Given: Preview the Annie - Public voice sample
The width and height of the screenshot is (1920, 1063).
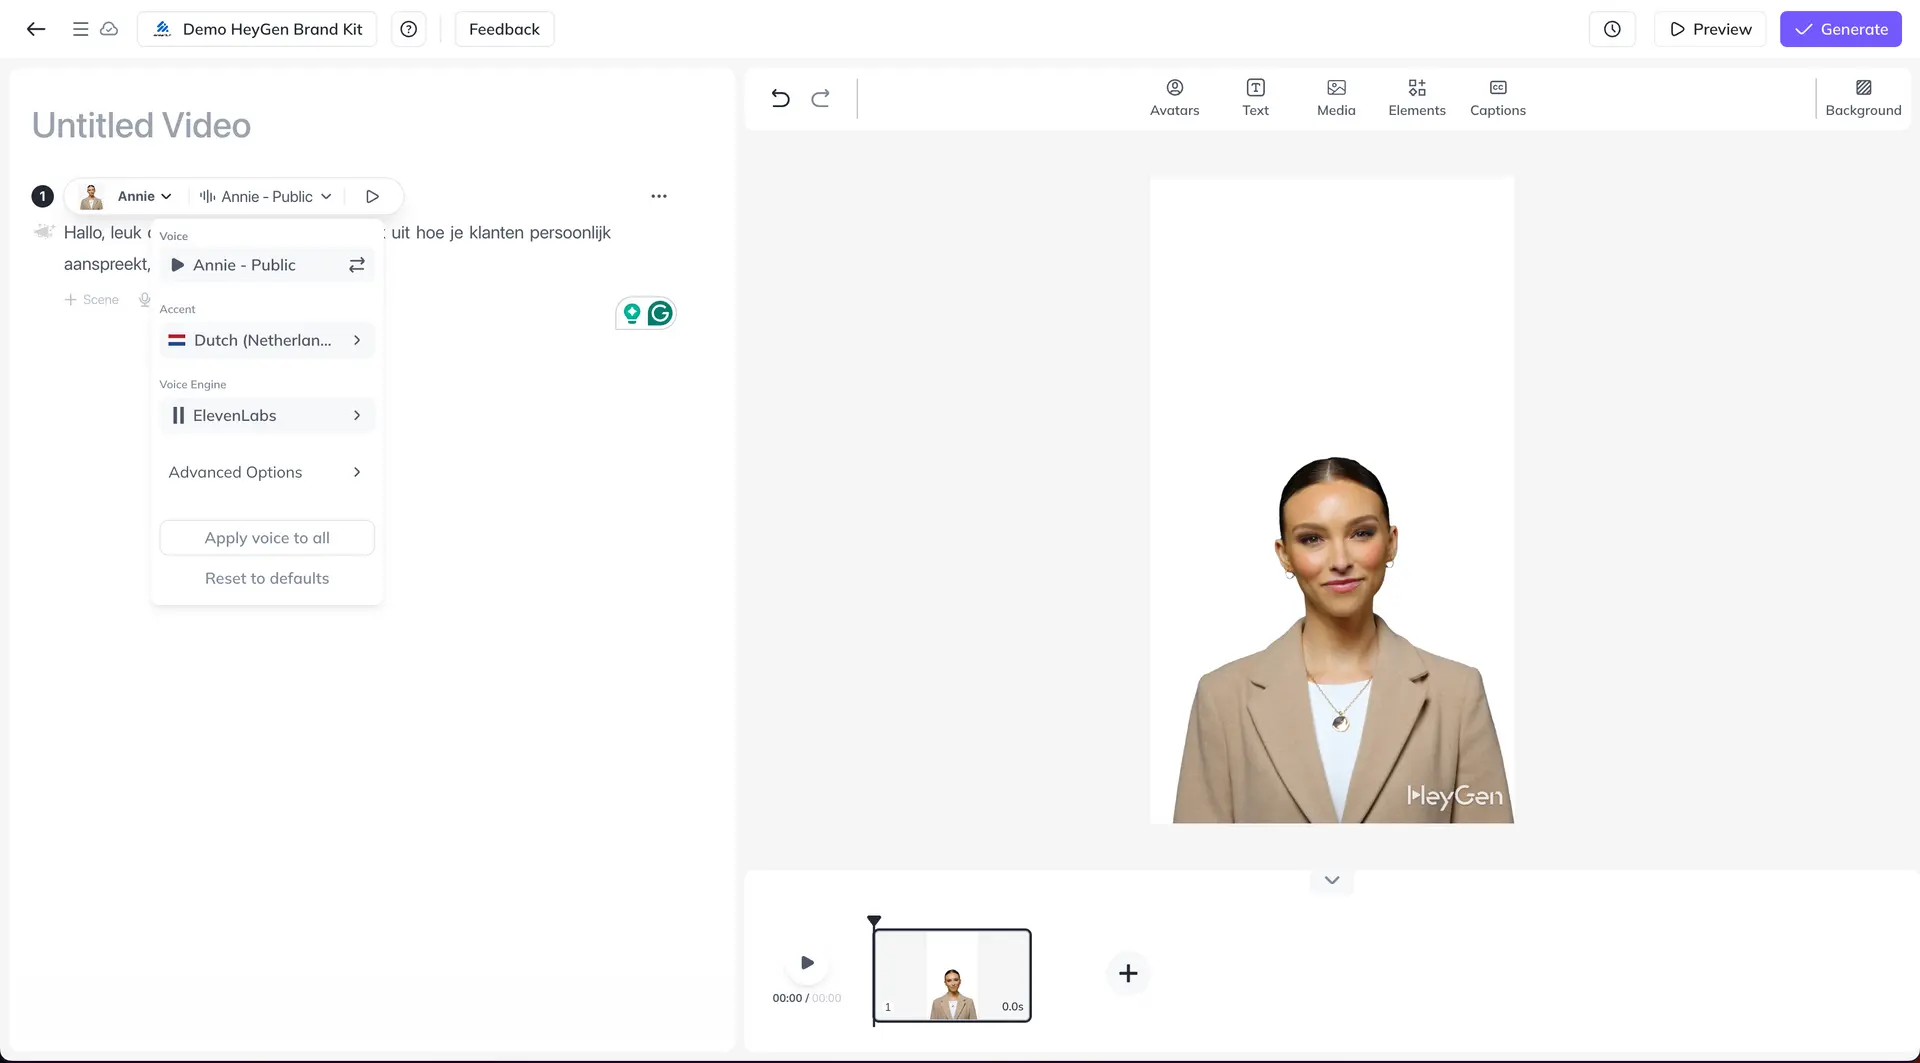Looking at the screenshot, I should (177, 265).
